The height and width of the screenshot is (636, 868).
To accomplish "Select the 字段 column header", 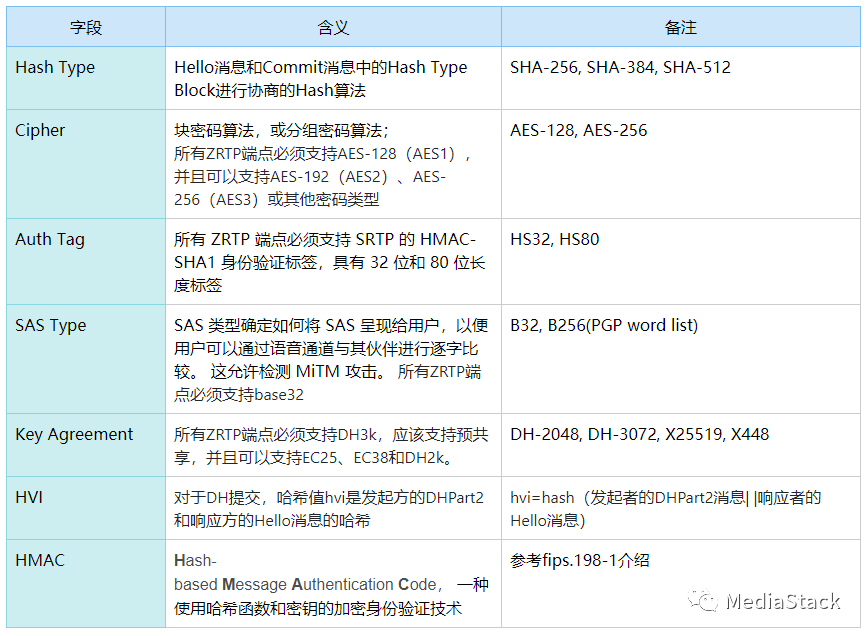I will [x=86, y=28].
